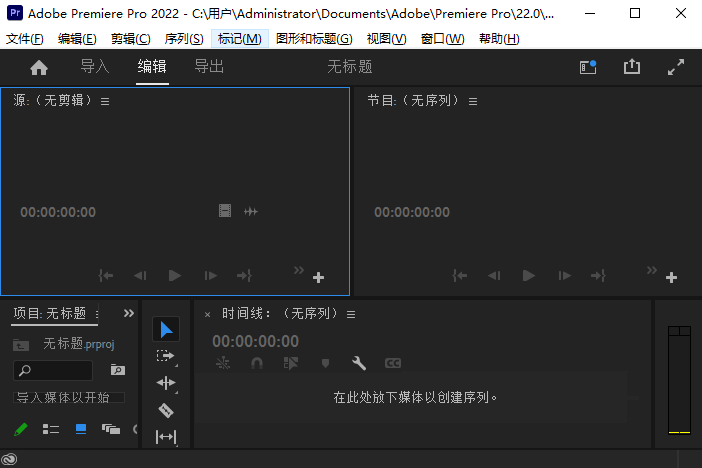Open Source monitor button editor plus
The height and width of the screenshot is (468, 702).
click(x=318, y=278)
